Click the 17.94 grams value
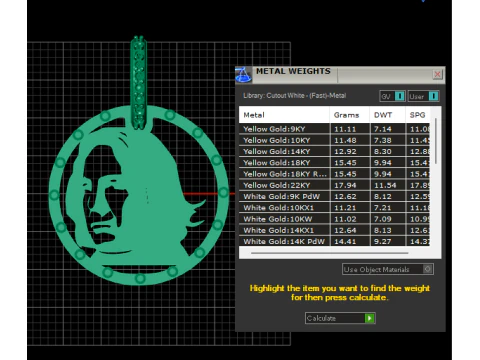480x360 pixels. click(x=345, y=185)
